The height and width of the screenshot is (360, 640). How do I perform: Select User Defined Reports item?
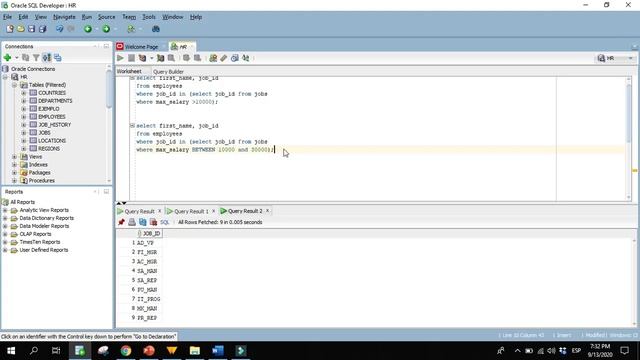pos(44,250)
